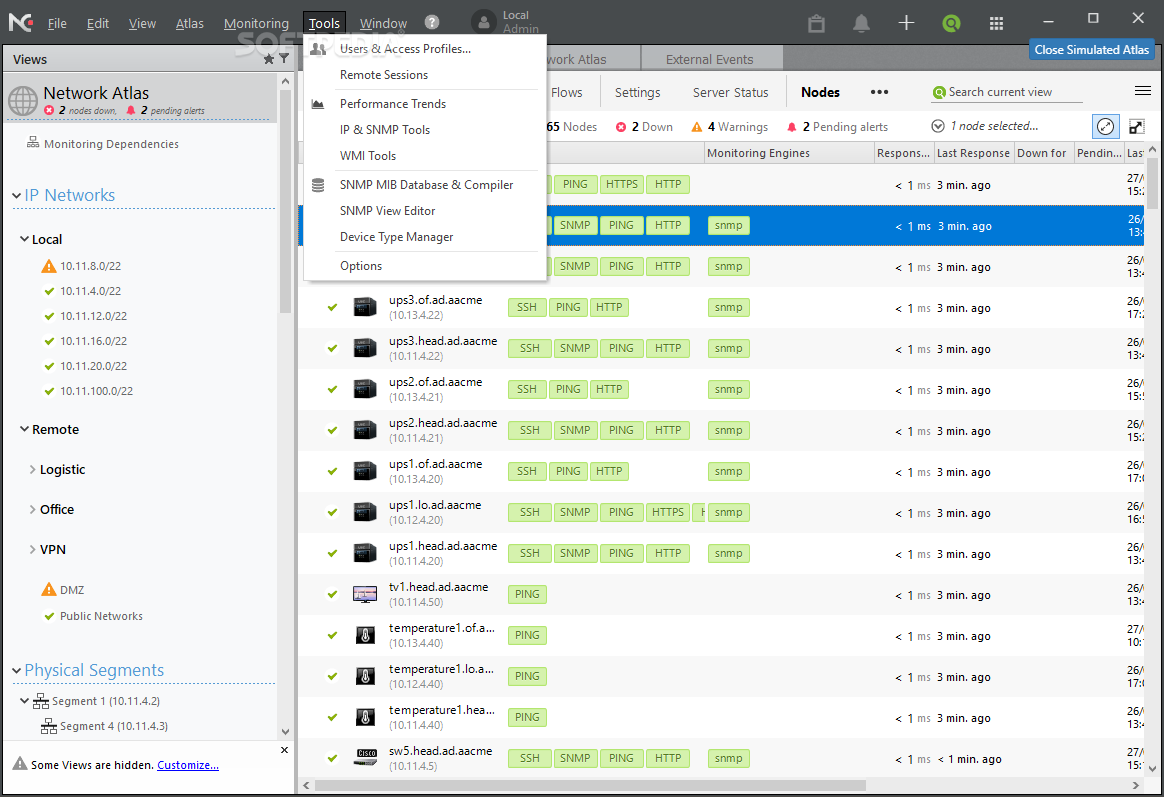This screenshot has width=1164, height=797.
Task: Click the 4 Warnings status filter
Action: point(730,127)
